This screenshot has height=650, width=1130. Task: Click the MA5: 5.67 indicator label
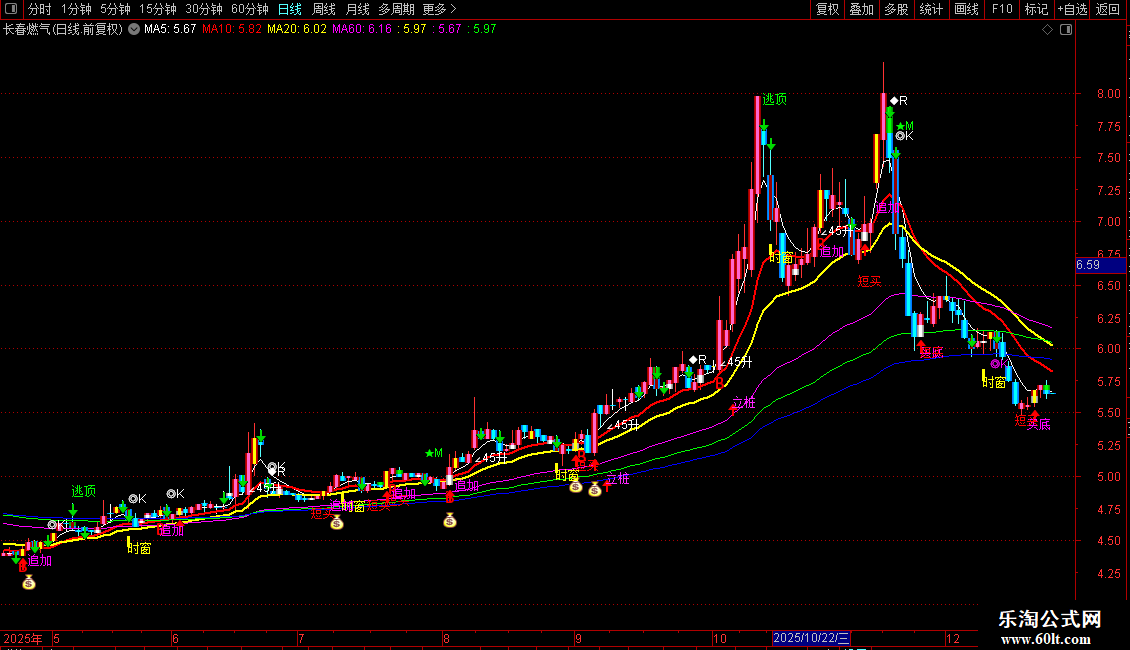170,29
